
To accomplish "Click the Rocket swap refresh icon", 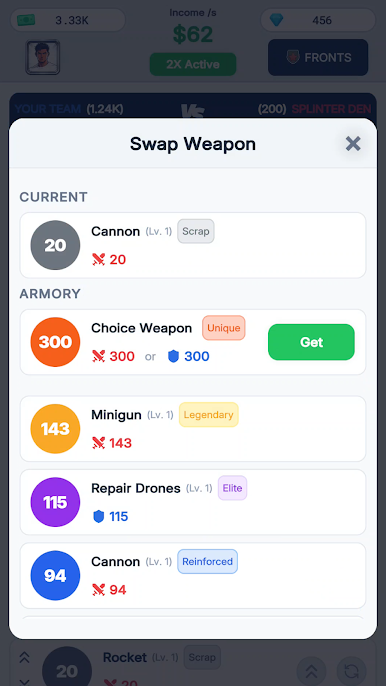I will pos(351,671).
